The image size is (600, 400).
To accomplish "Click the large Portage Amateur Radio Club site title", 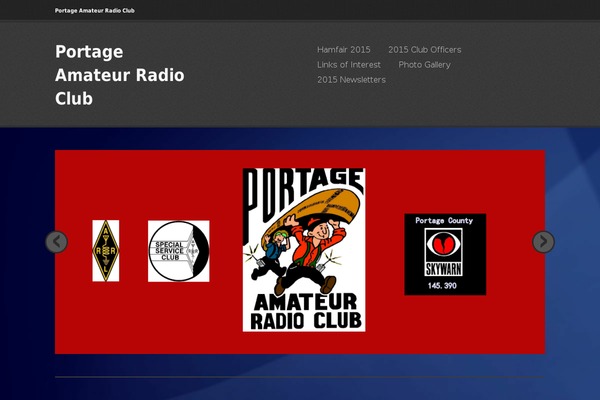I will point(120,75).
